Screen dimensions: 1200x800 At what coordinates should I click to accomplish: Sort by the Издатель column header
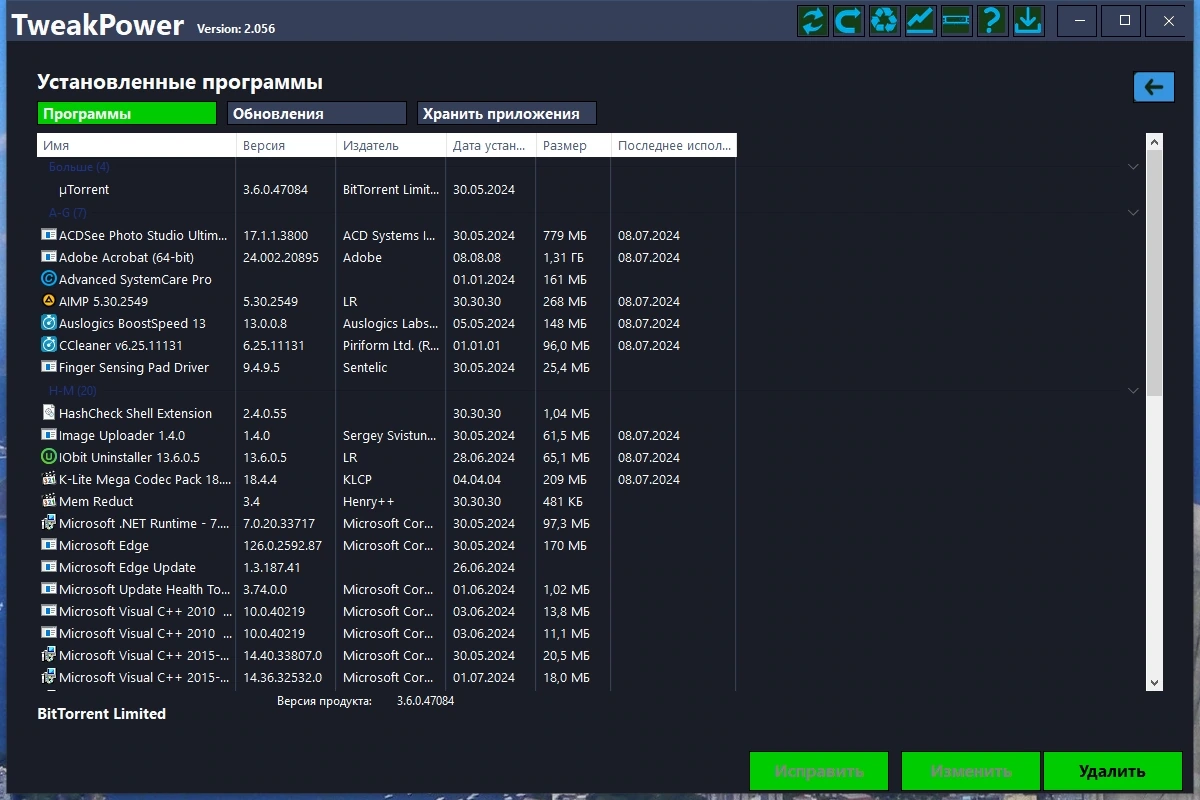pyautogui.click(x=392, y=145)
